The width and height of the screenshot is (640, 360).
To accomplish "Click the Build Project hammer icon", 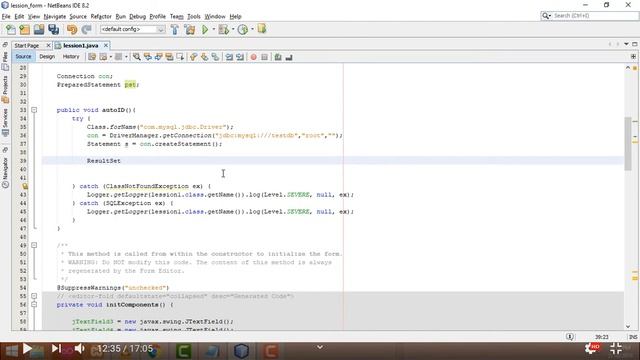I will click(x=175, y=29).
